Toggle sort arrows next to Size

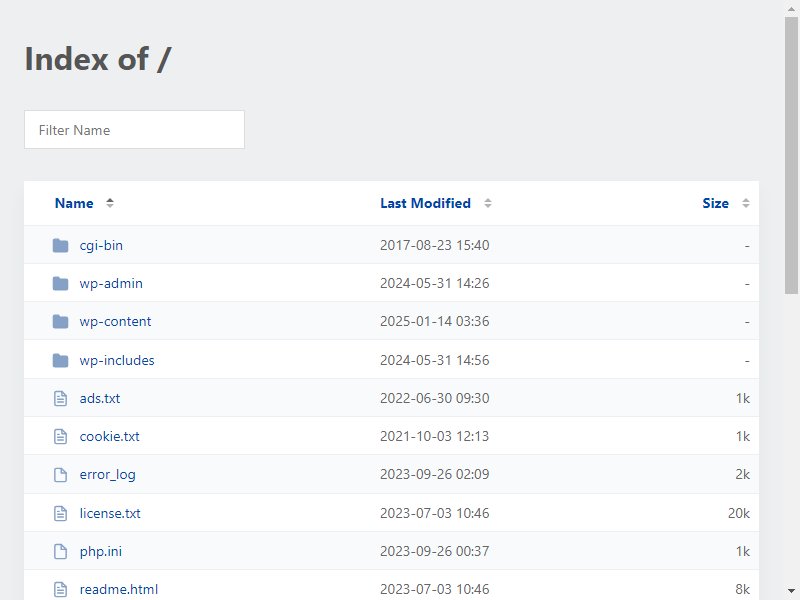pos(745,203)
